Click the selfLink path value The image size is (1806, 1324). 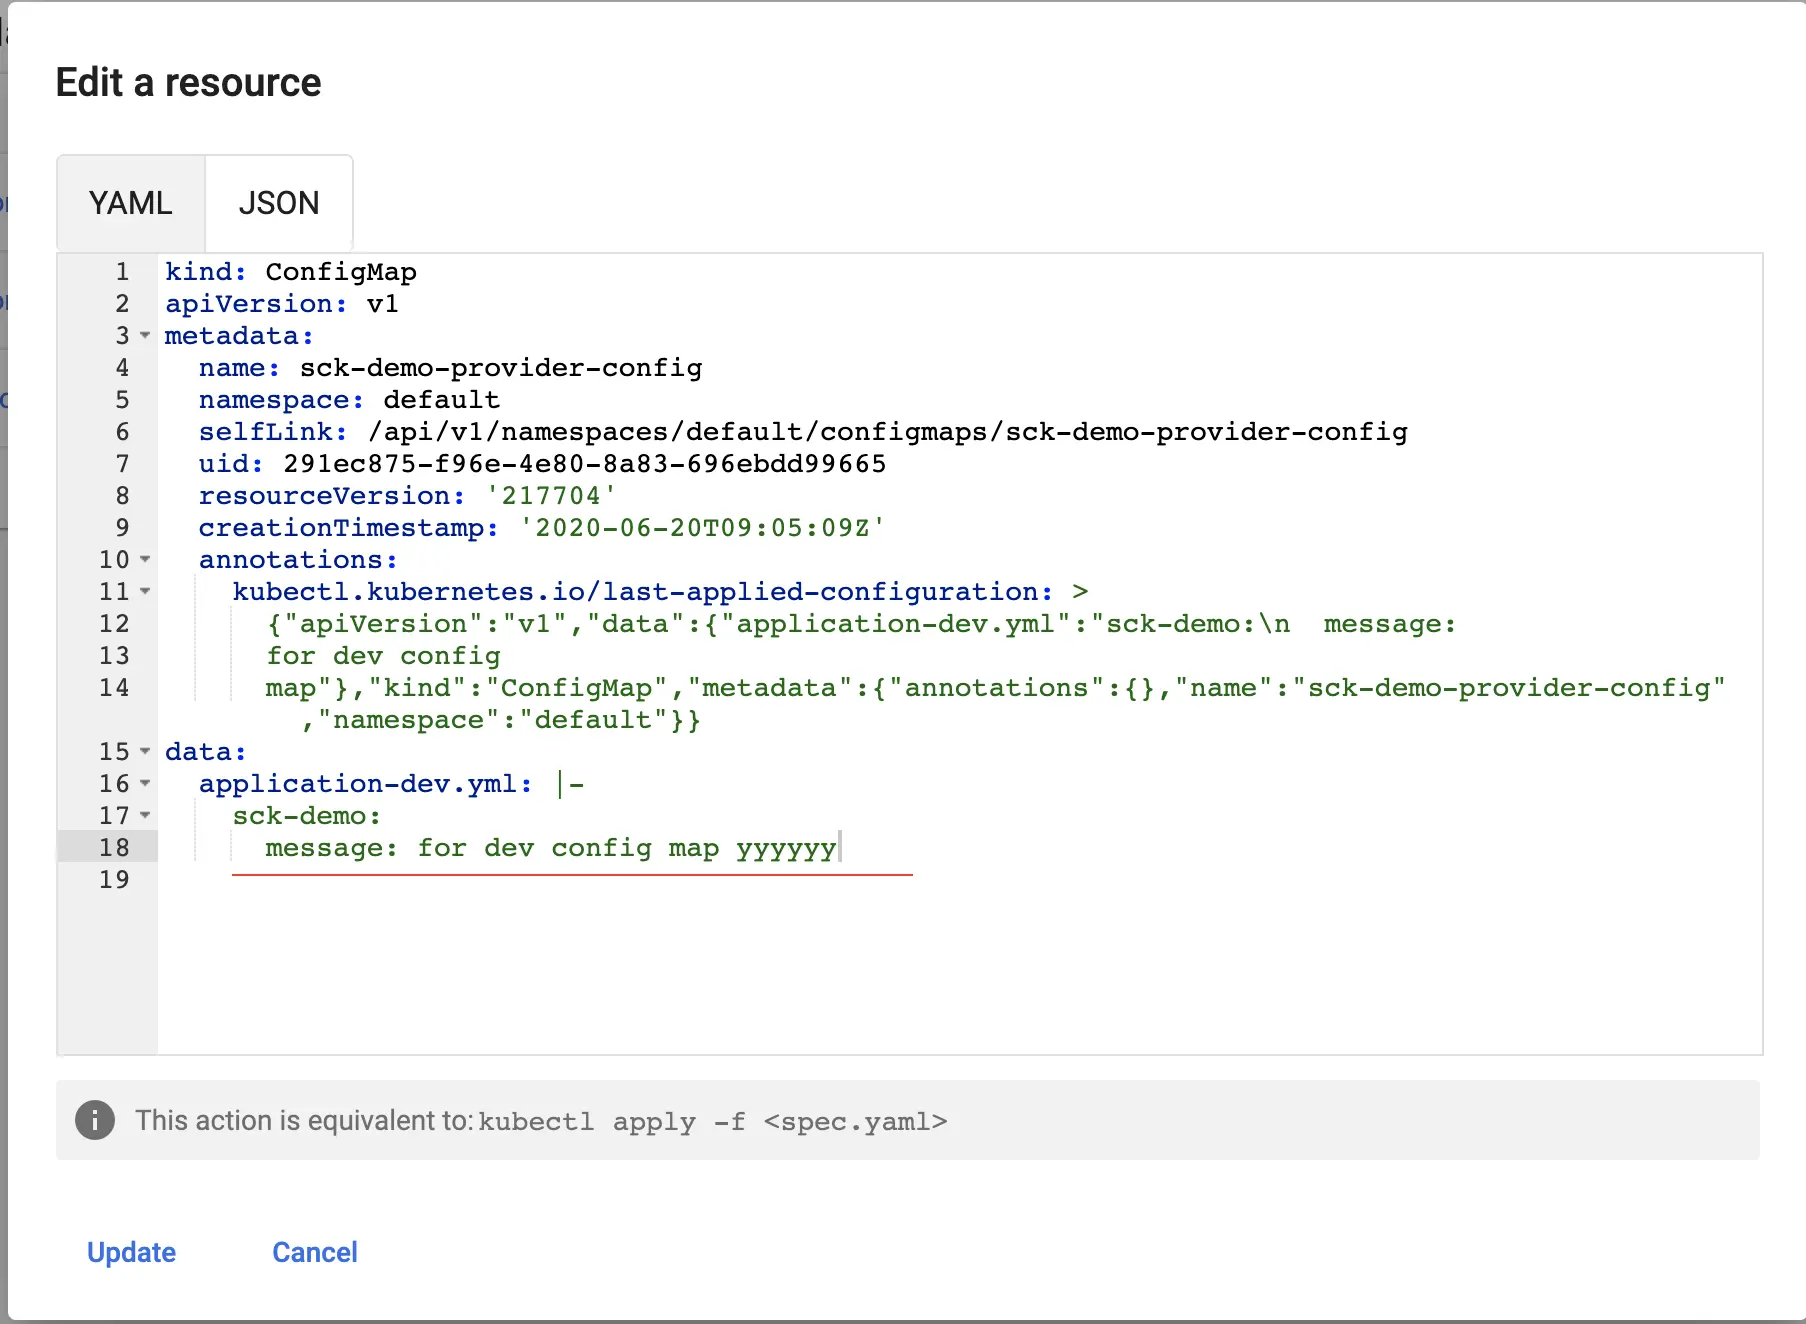[888, 432]
